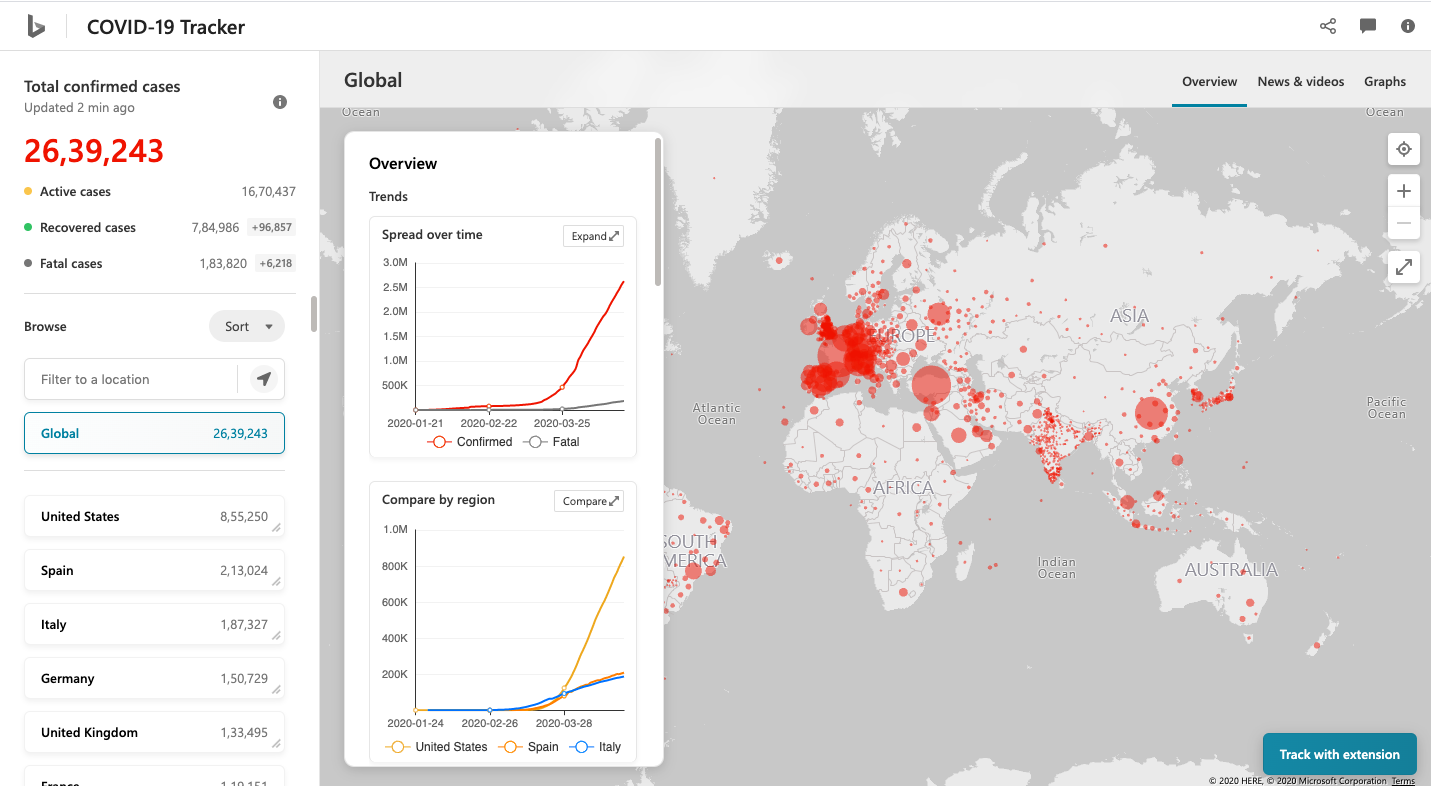This screenshot has width=1431, height=786.
Task: Click the header info icon
Action: pyautogui.click(x=1408, y=27)
